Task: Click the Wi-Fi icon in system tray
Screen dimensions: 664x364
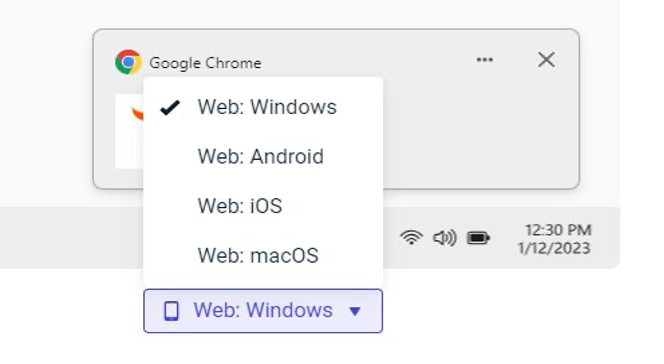Action: coord(411,237)
